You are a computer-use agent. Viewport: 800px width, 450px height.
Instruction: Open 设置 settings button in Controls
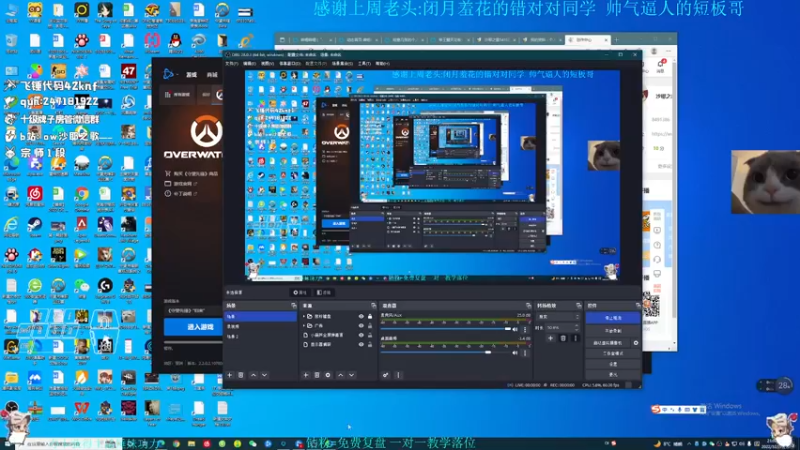point(613,364)
